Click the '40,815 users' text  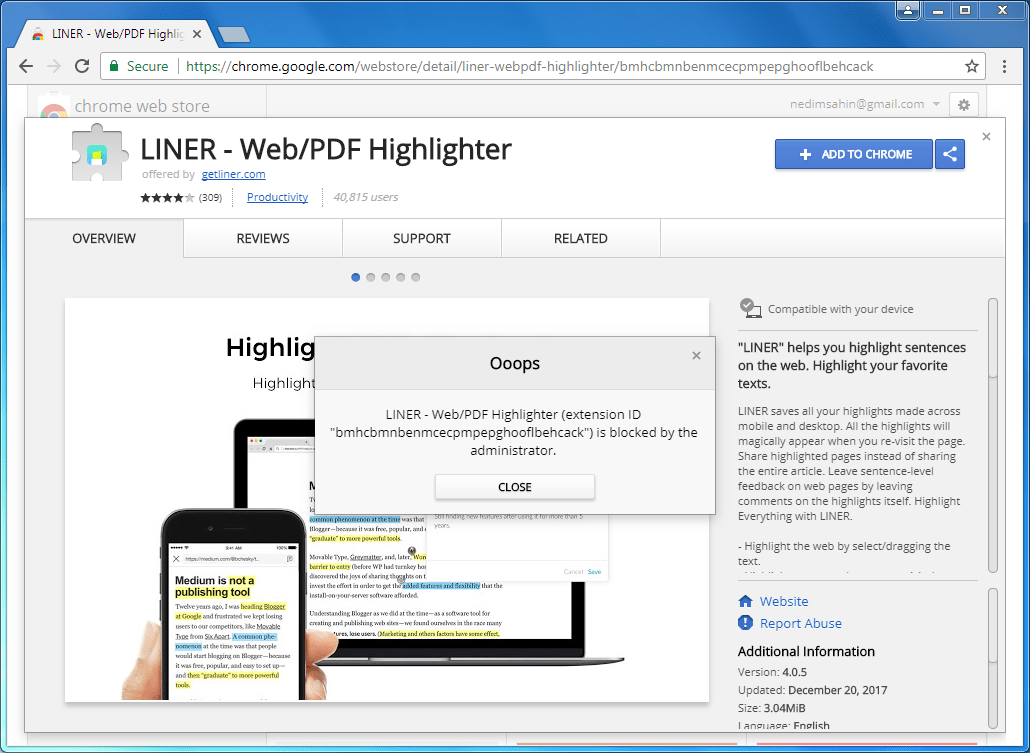coord(365,197)
